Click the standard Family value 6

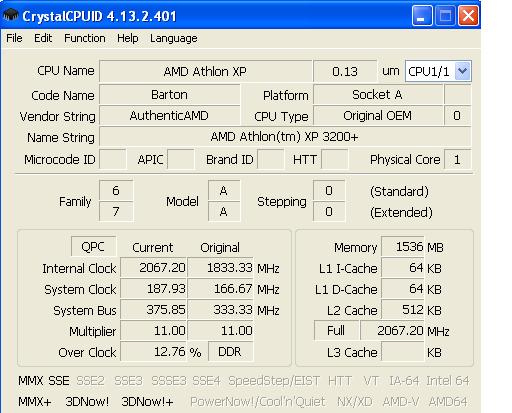(116, 191)
